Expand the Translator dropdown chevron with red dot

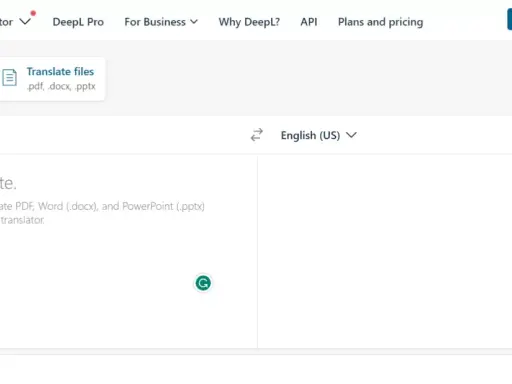pos(25,22)
